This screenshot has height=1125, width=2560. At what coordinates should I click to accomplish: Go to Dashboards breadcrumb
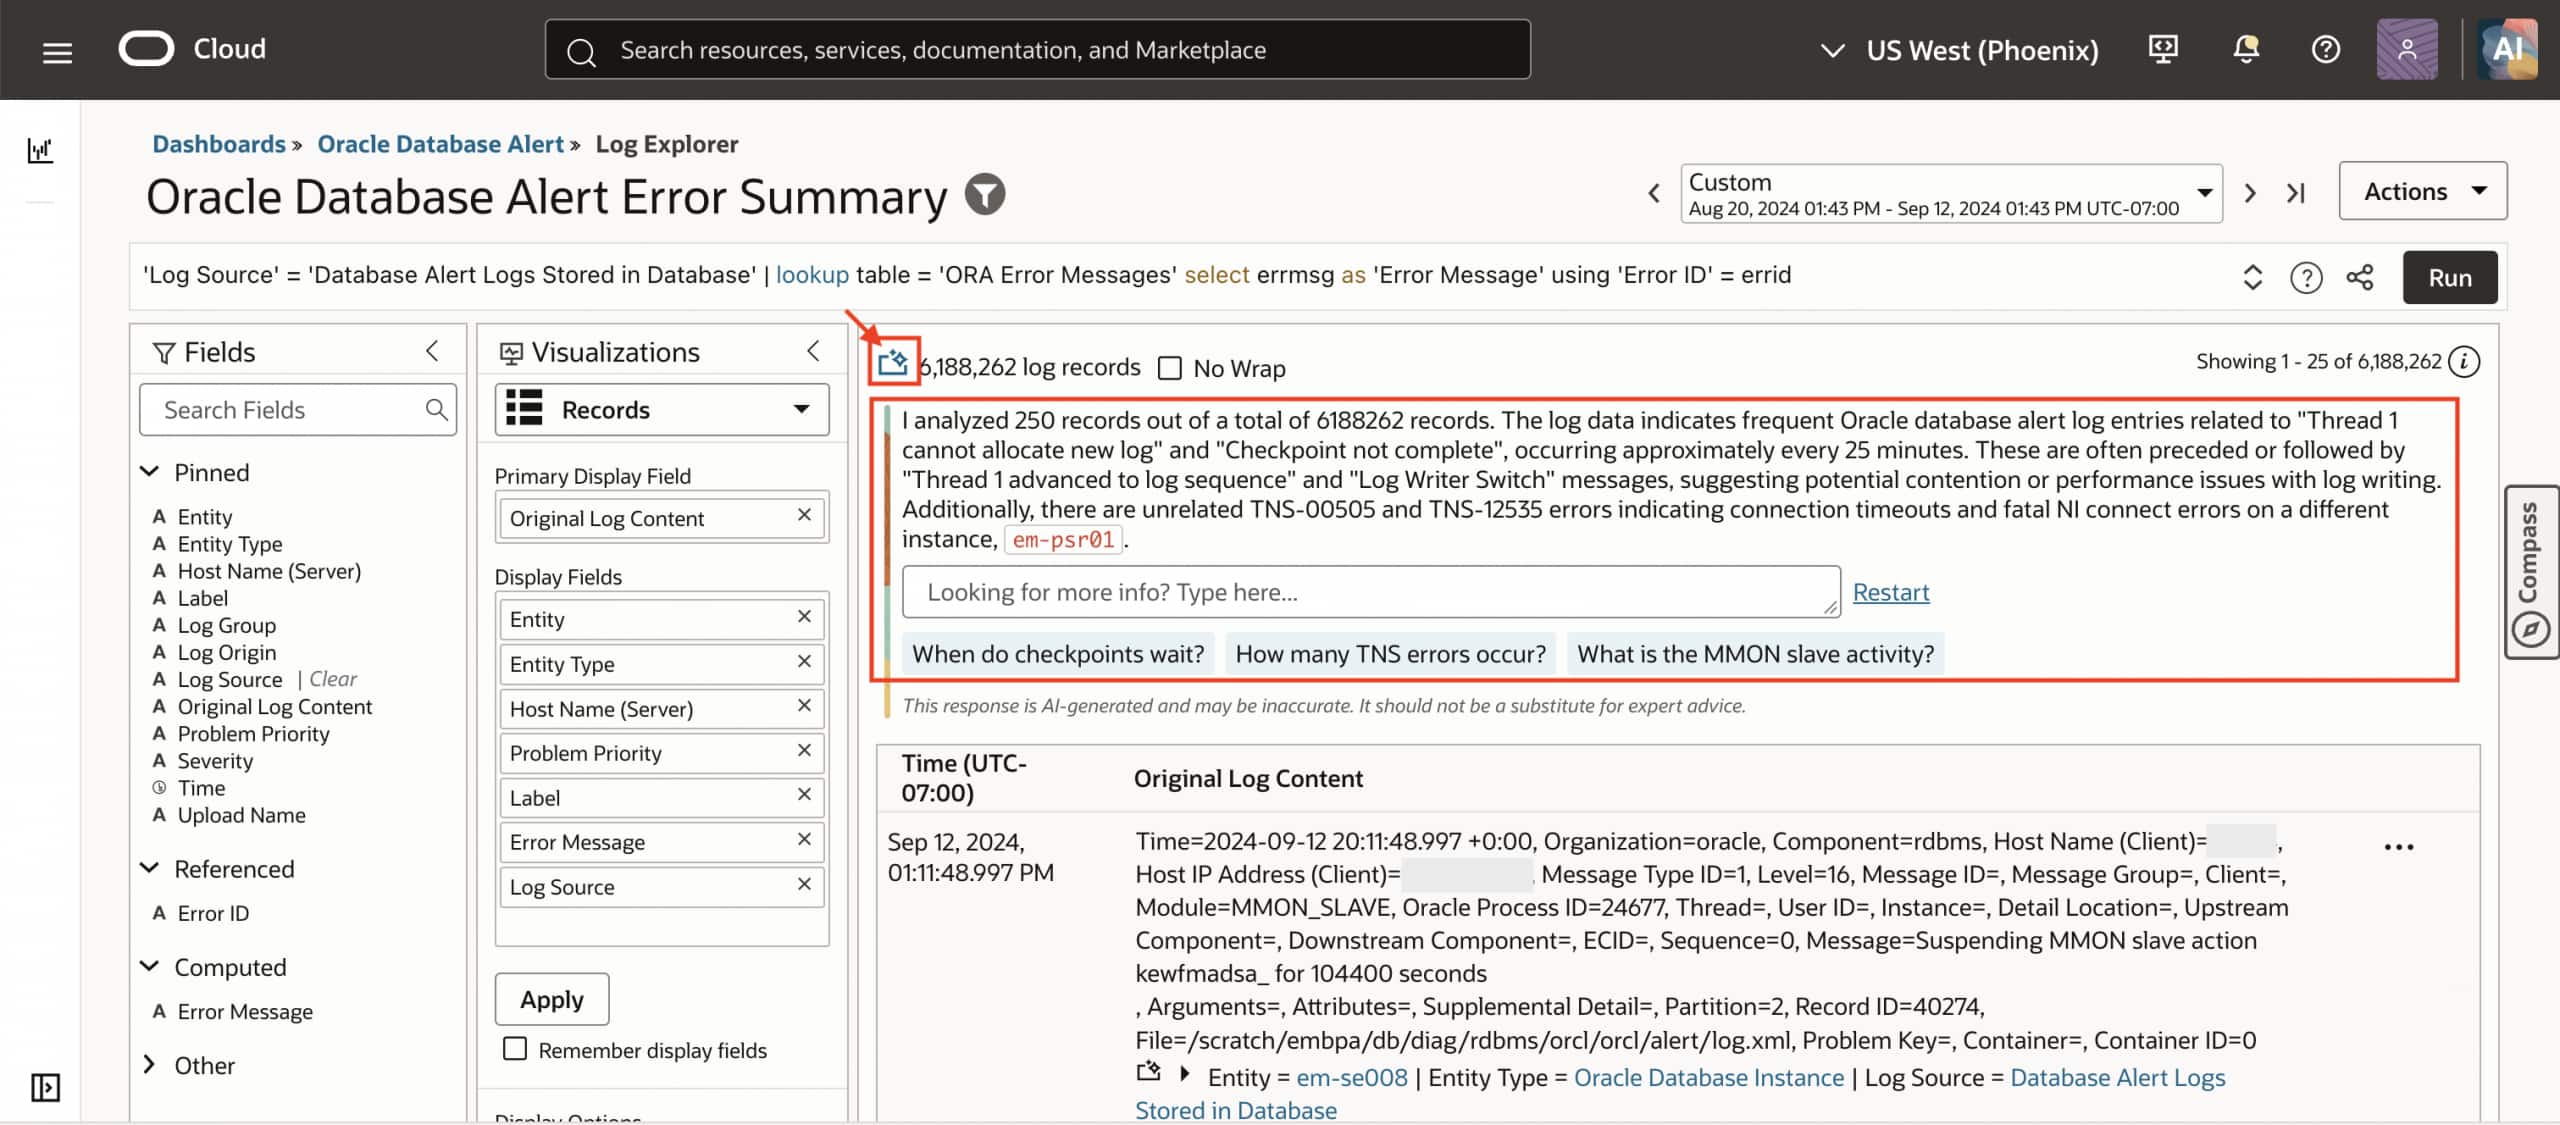(219, 144)
